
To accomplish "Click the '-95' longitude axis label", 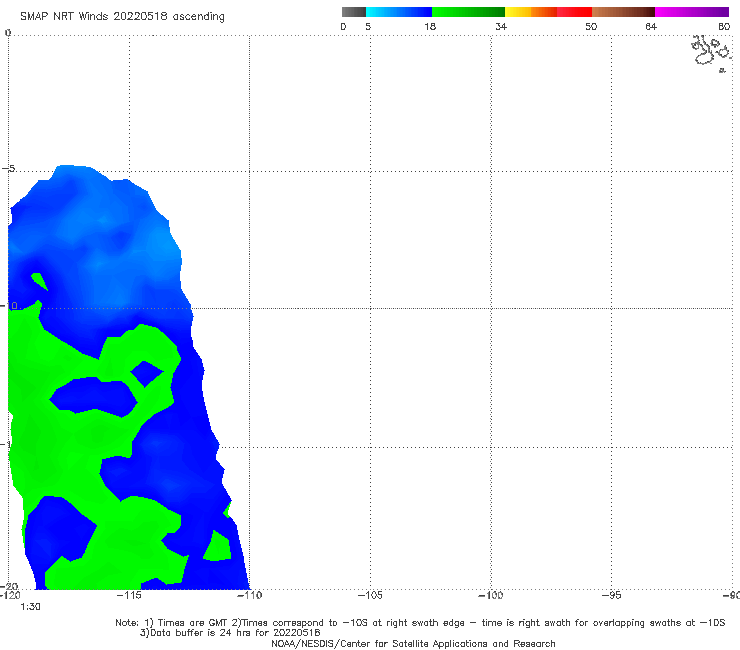I will 612,595.
